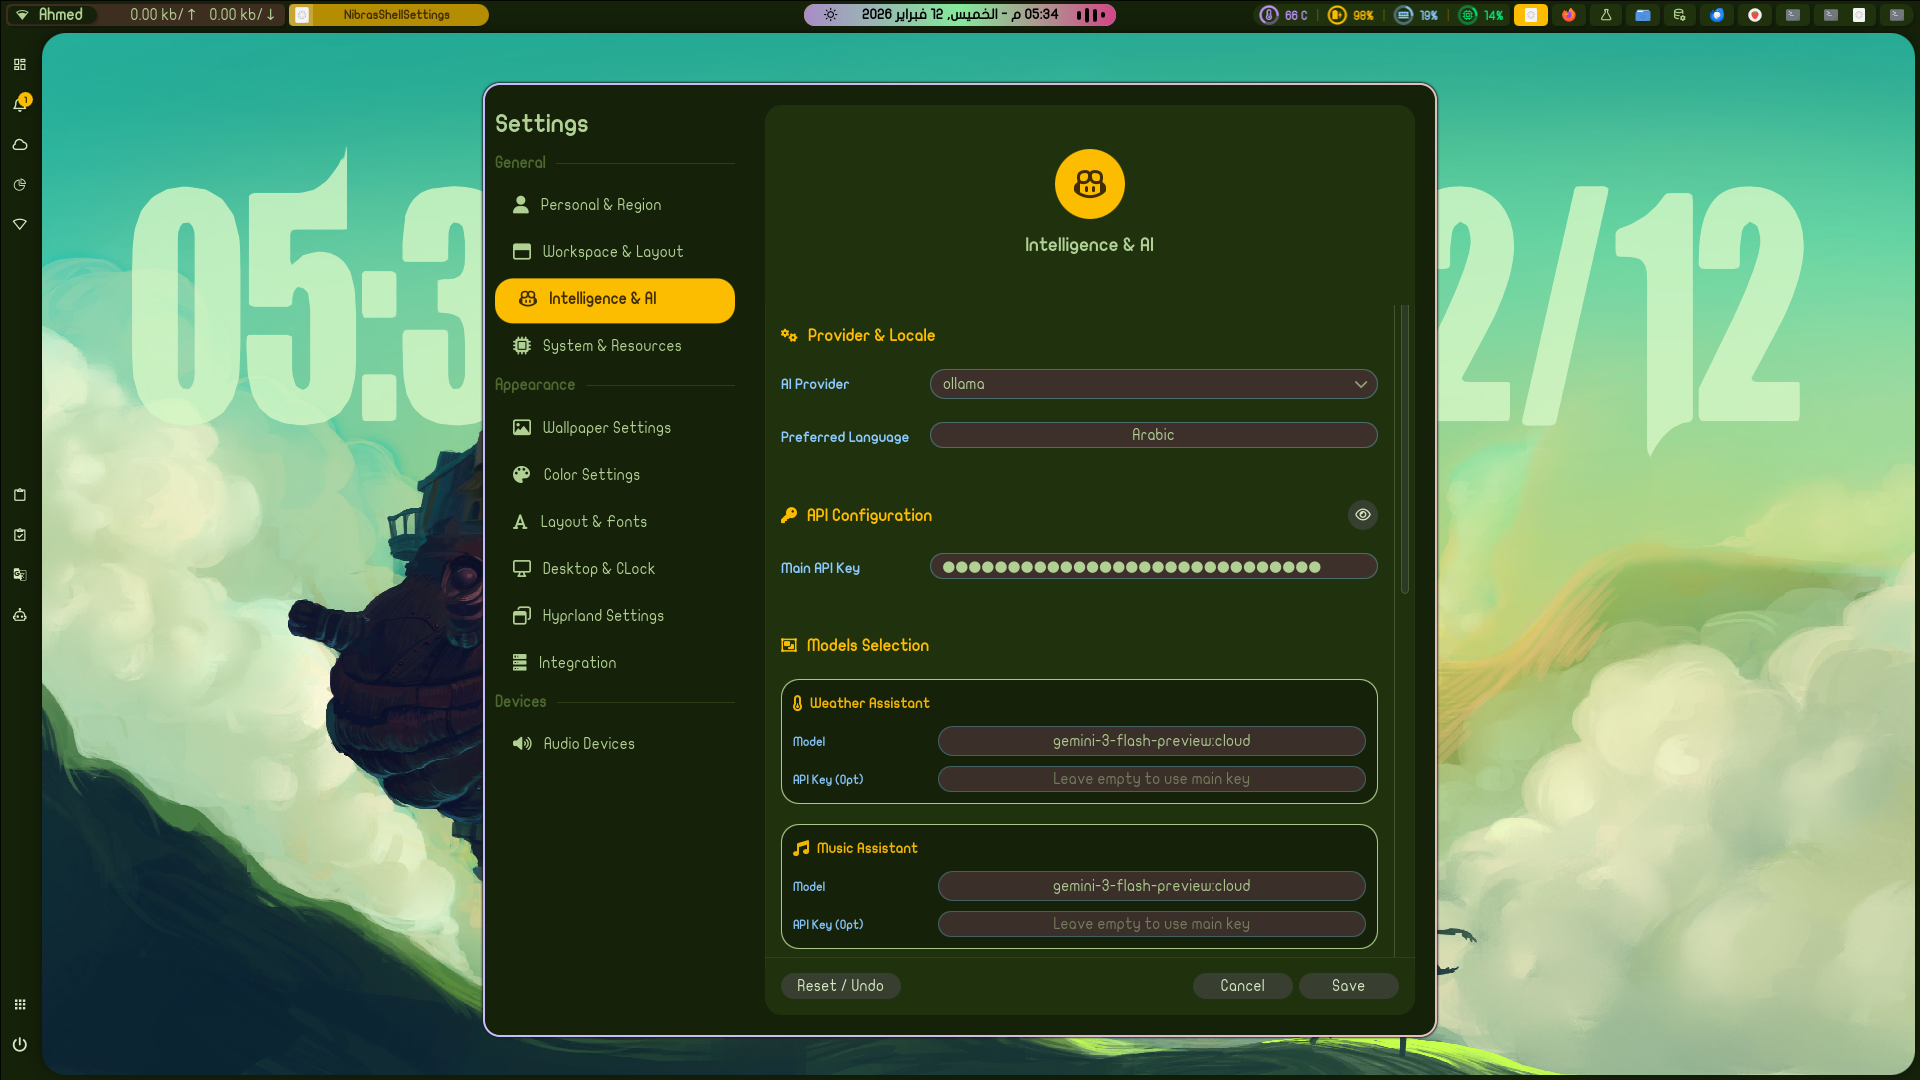Image resolution: width=1921 pixels, height=1081 pixels.
Task: Click Reset / Undo
Action: pos(840,986)
